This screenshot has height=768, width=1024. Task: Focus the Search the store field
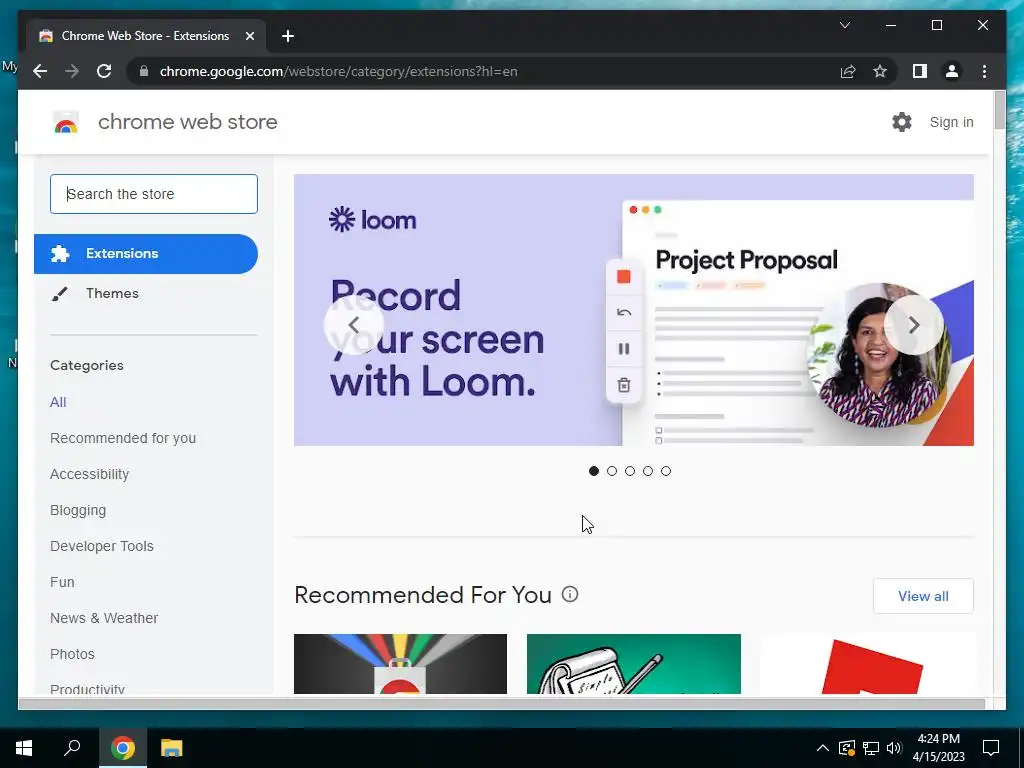pyautogui.click(x=154, y=194)
